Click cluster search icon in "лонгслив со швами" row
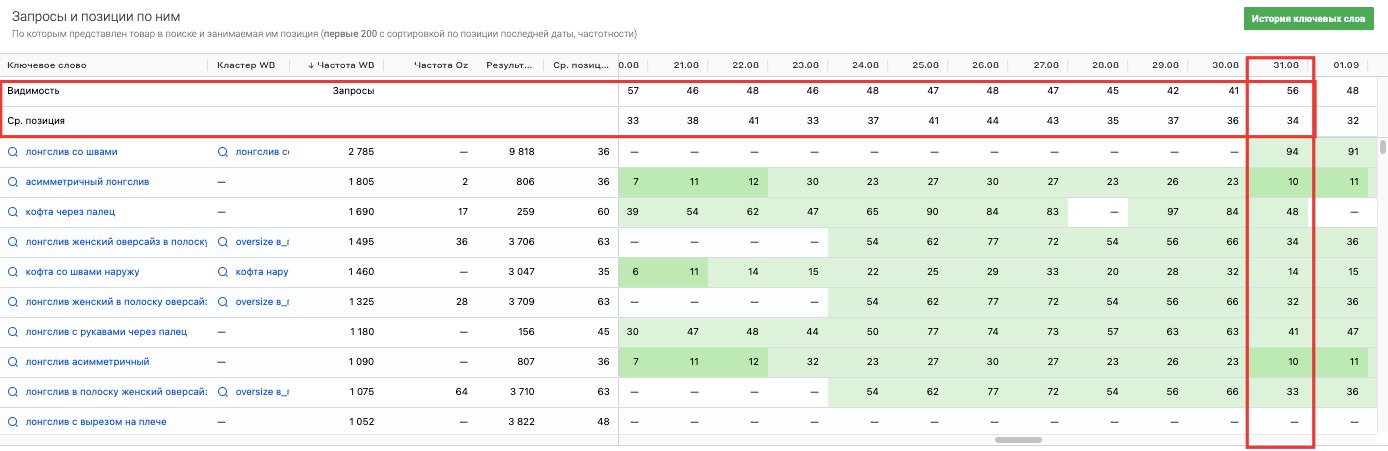 [224, 152]
